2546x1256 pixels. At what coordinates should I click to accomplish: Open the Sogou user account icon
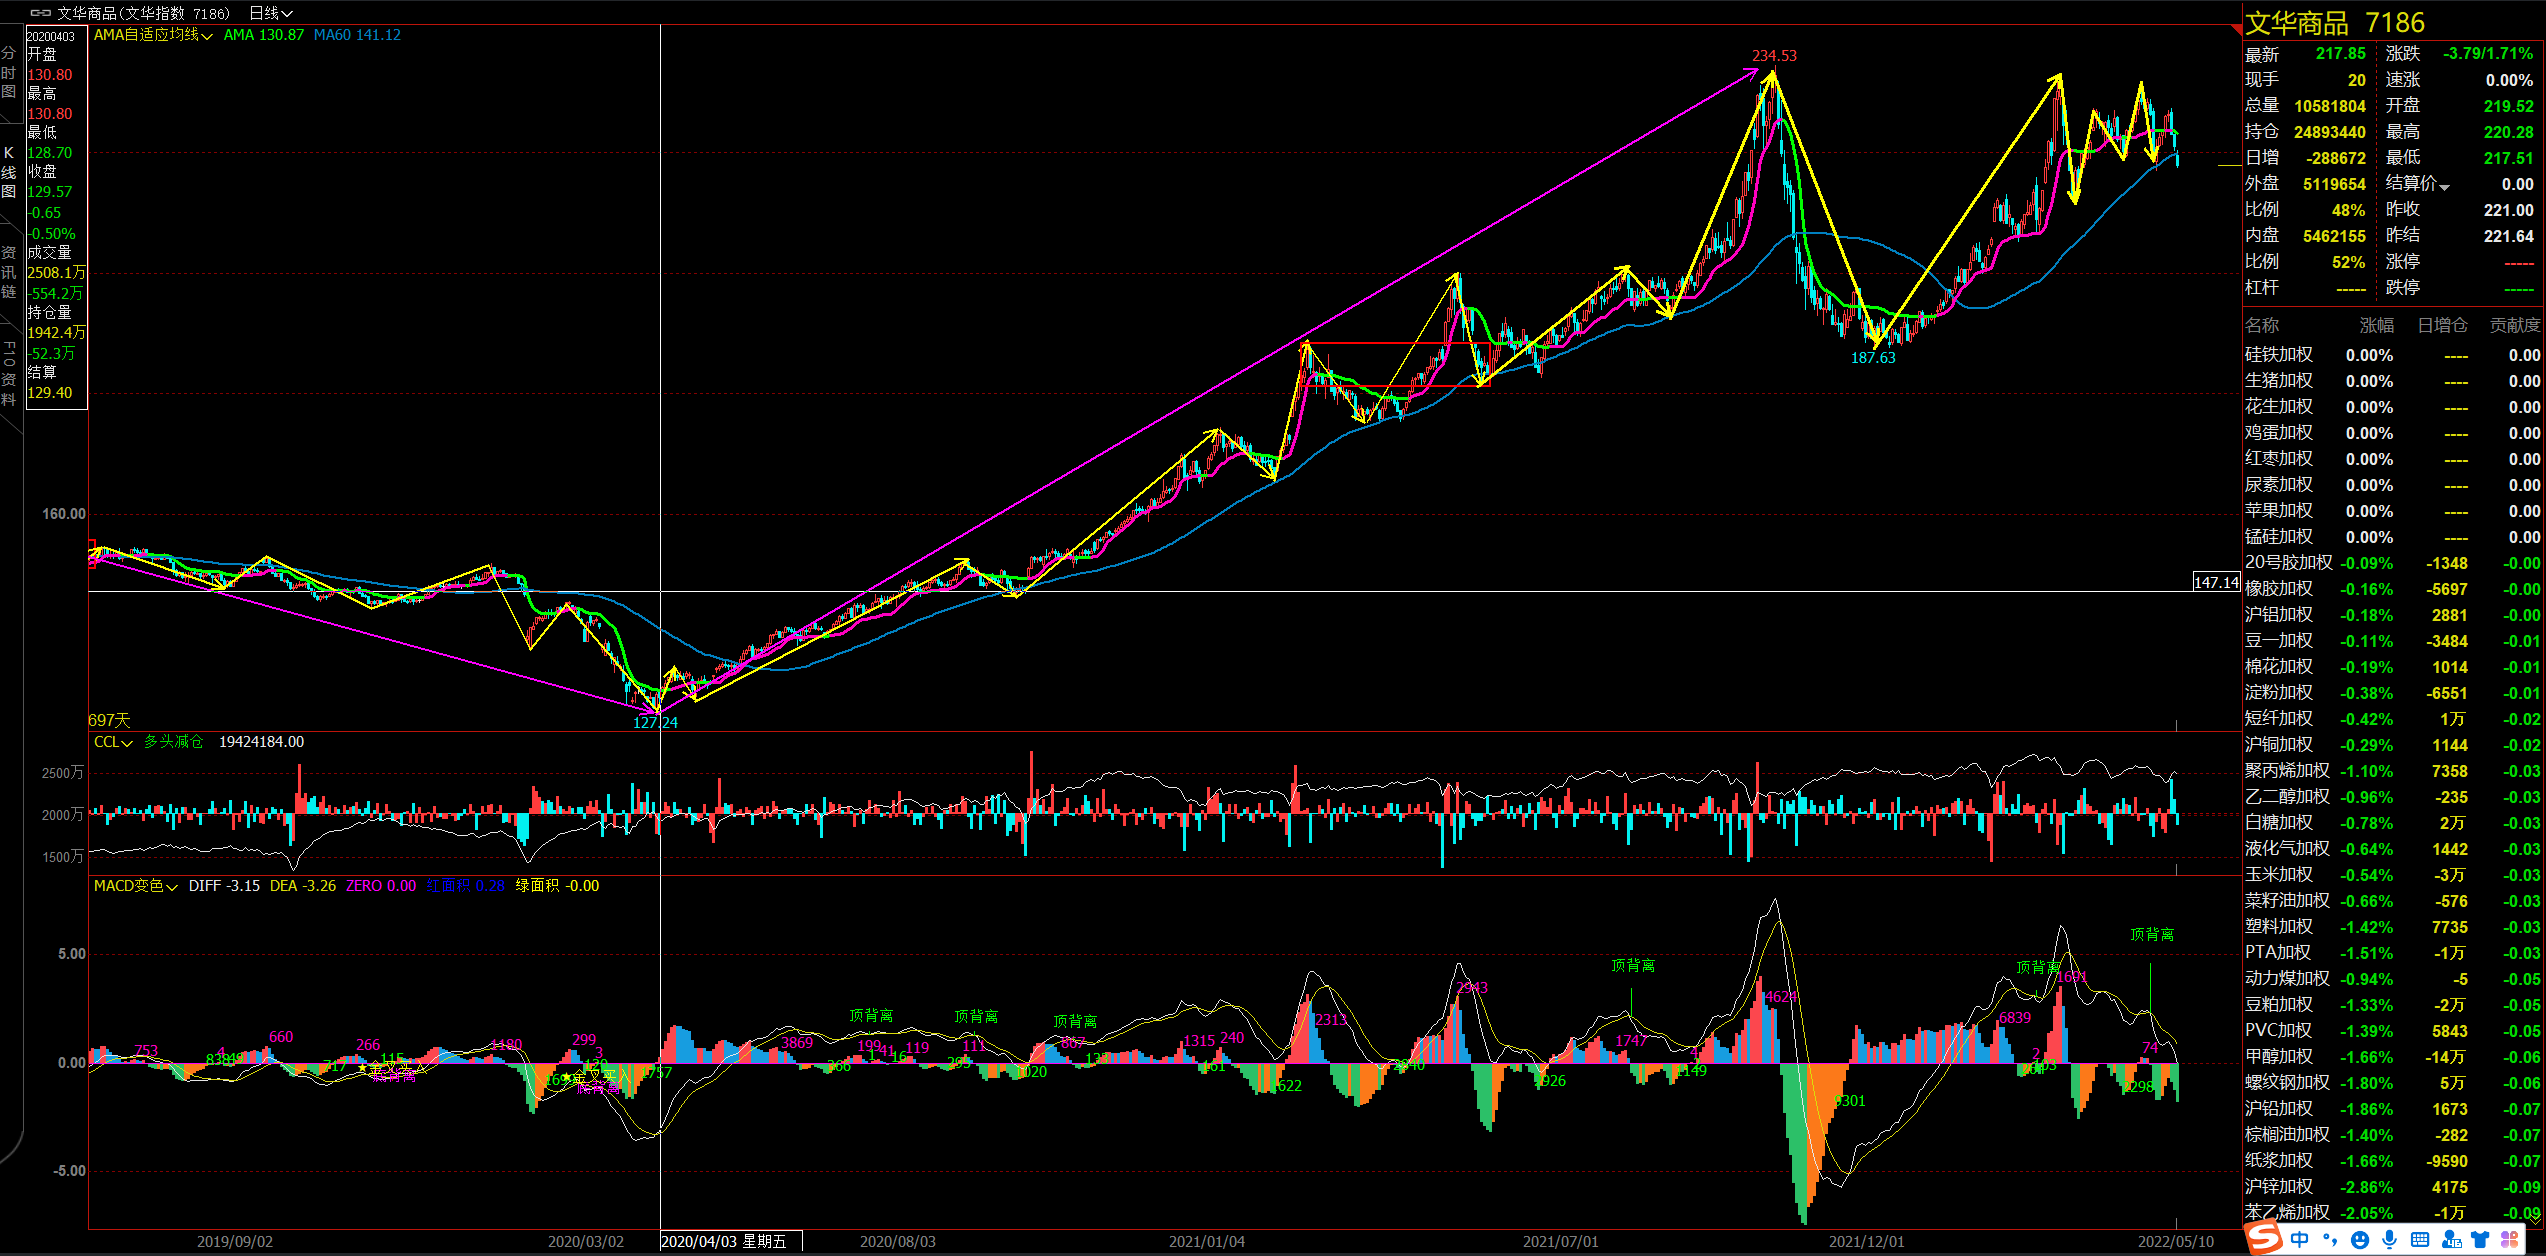point(2451,1240)
